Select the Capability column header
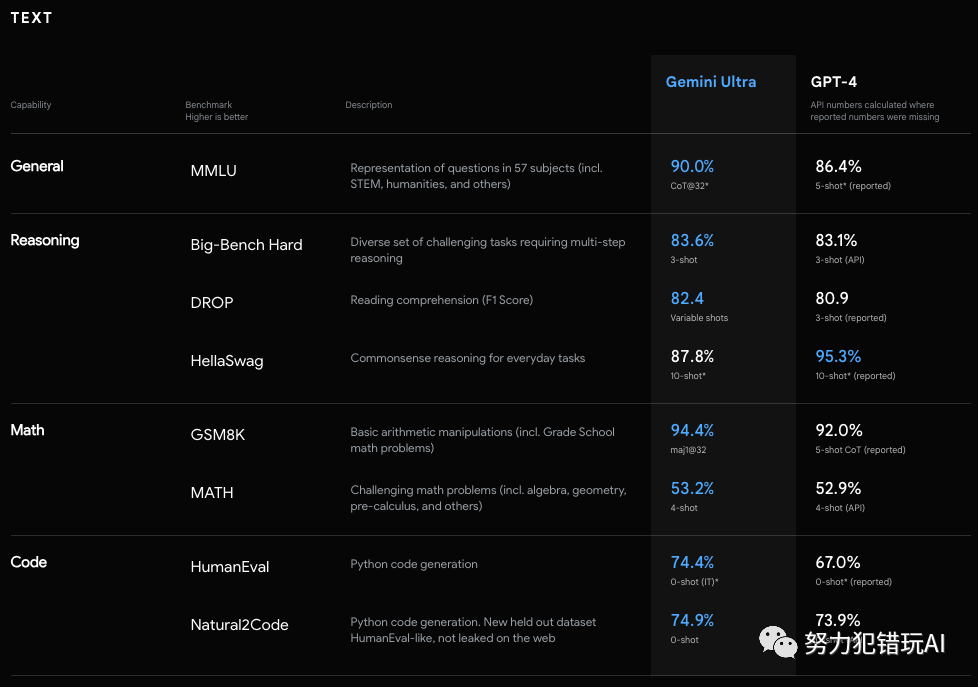978x687 pixels. click(31, 105)
